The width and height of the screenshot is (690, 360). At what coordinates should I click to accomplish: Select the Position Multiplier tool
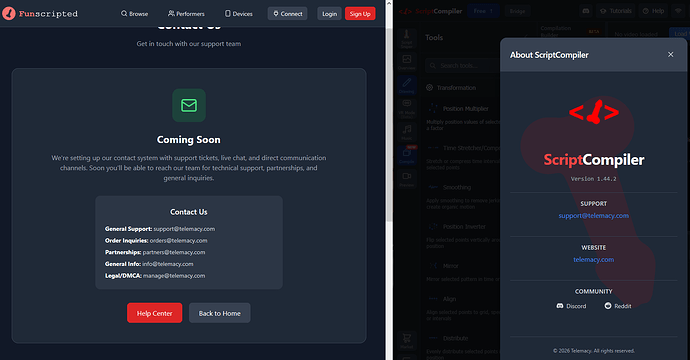(462, 117)
